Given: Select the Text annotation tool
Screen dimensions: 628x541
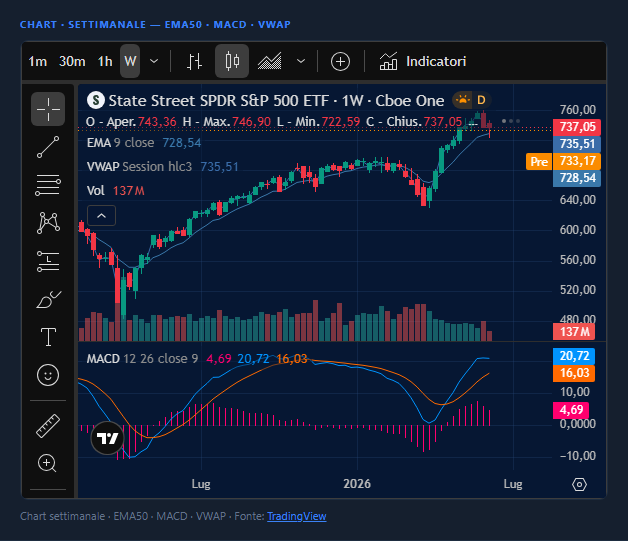Looking at the screenshot, I should click(x=48, y=337).
